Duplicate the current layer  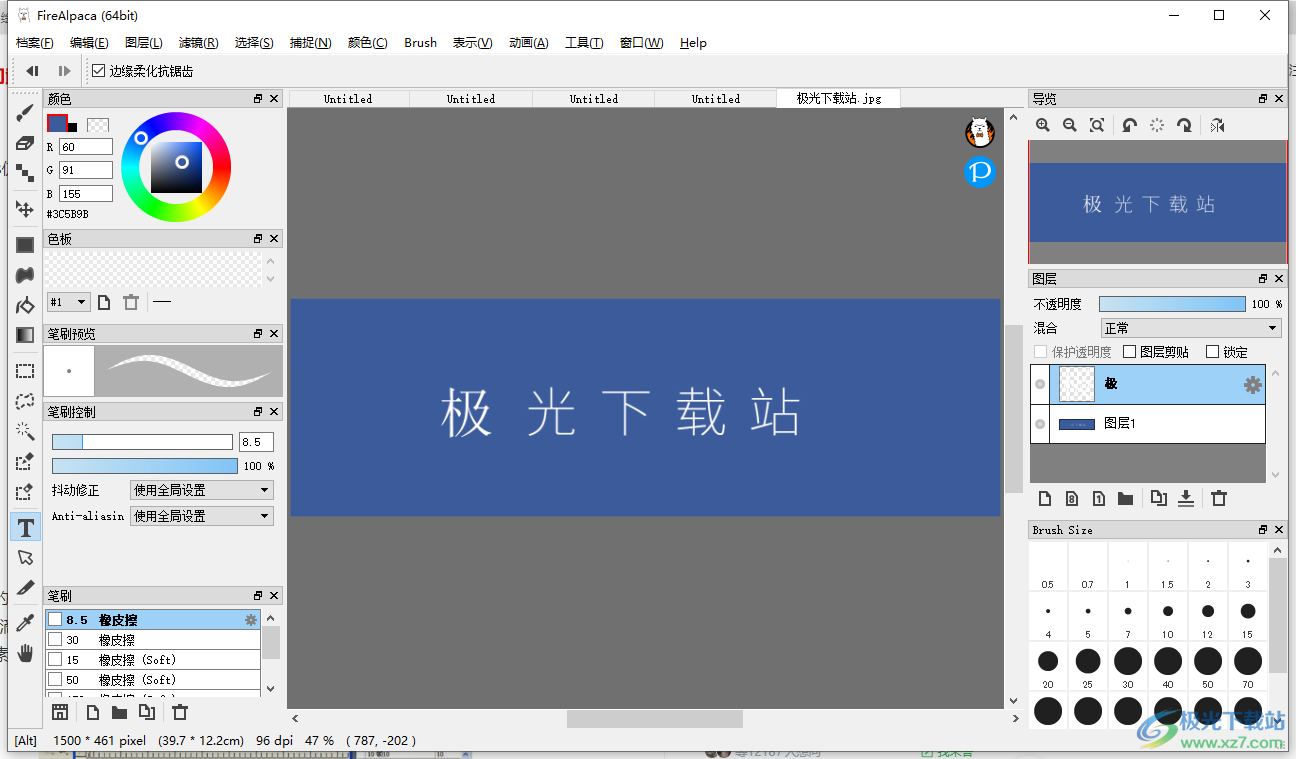[x=1159, y=498]
